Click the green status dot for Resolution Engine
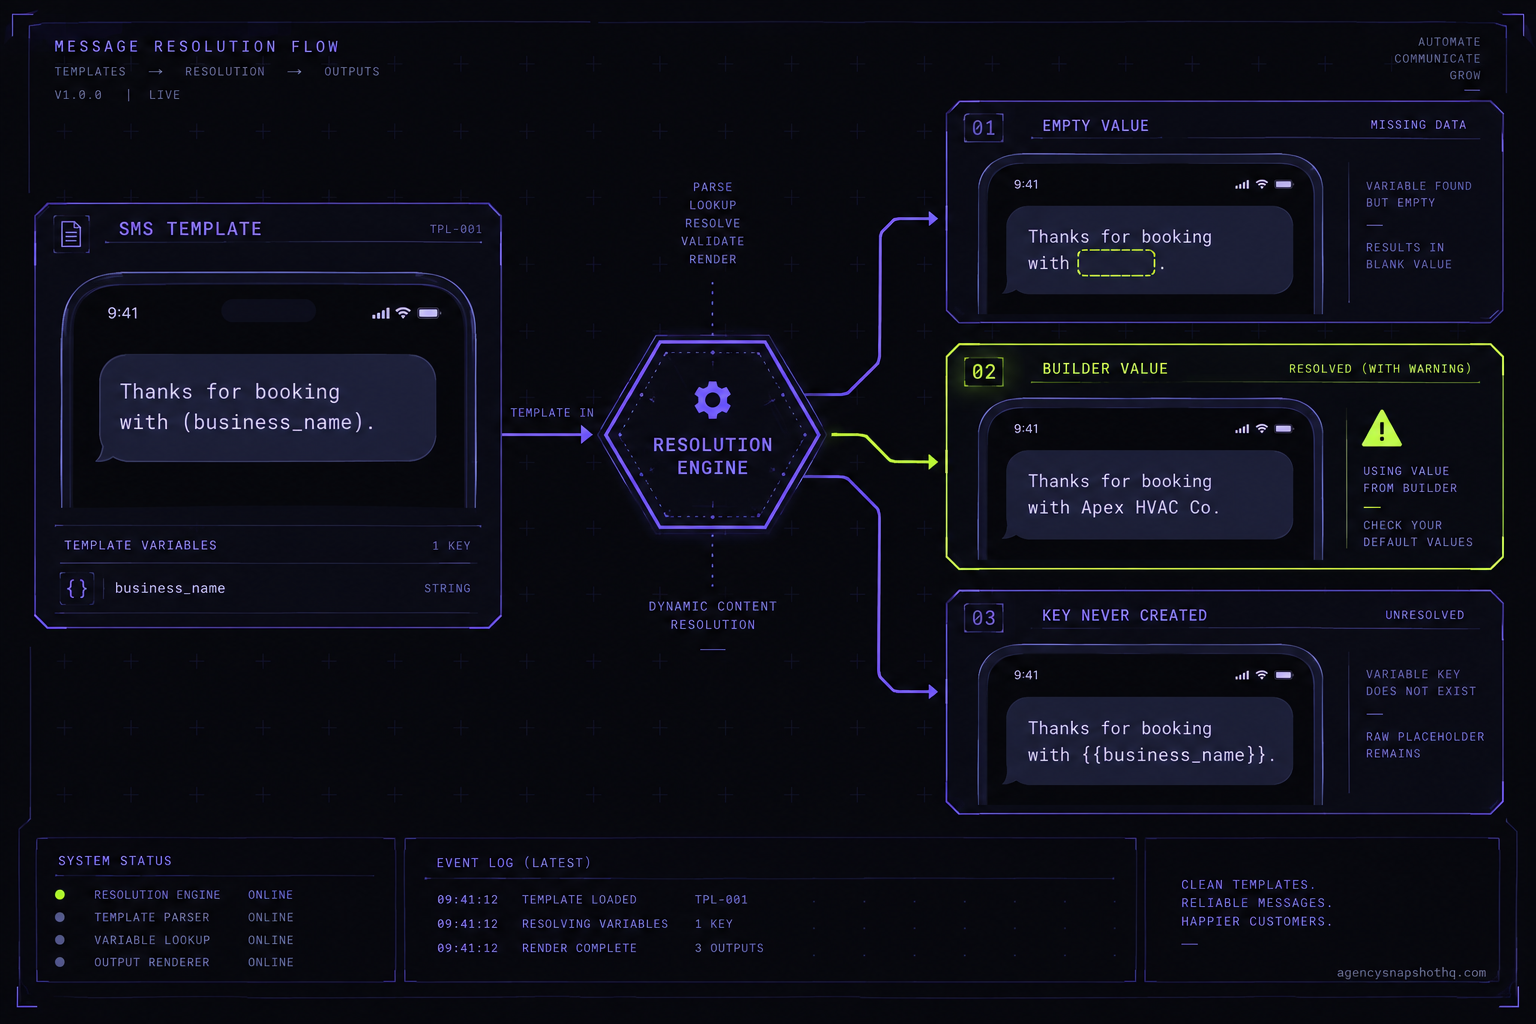 (60, 895)
